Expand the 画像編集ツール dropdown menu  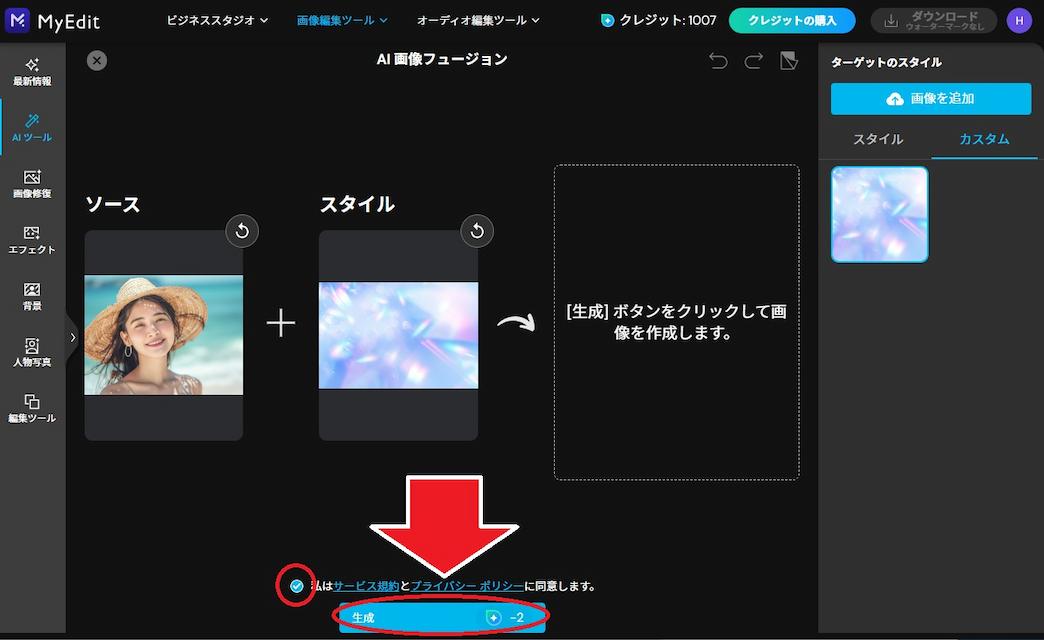click(342, 21)
